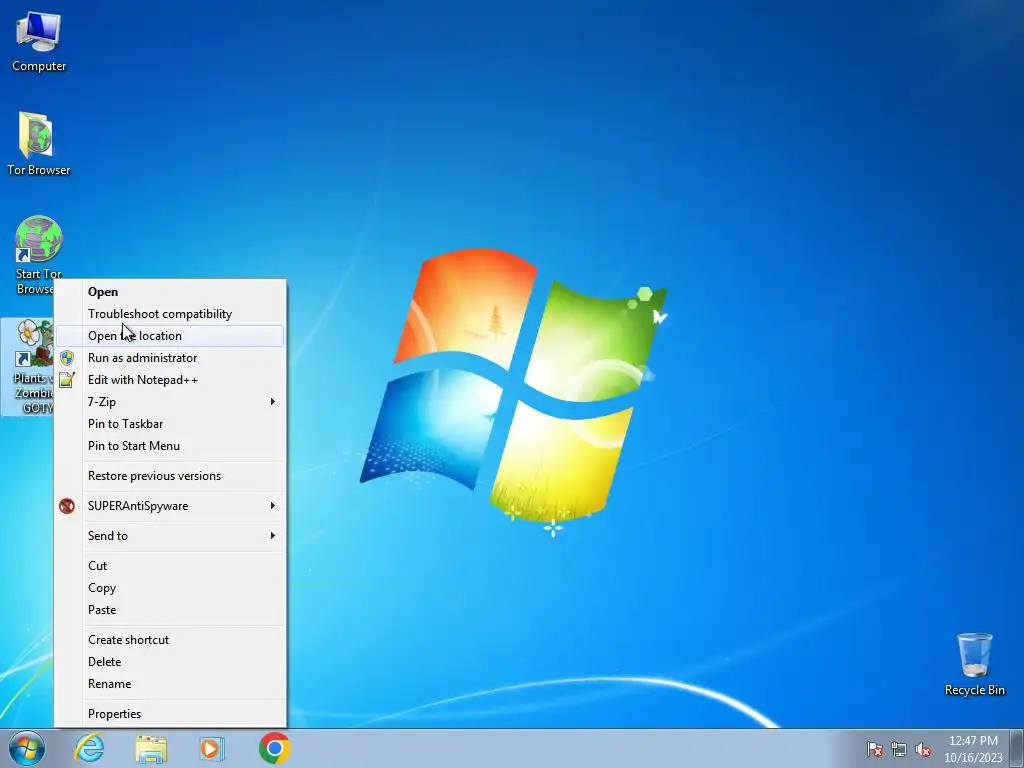This screenshot has height=768, width=1024.
Task: Select Troubleshoot compatibility
Action: click(x=170, y=314)
